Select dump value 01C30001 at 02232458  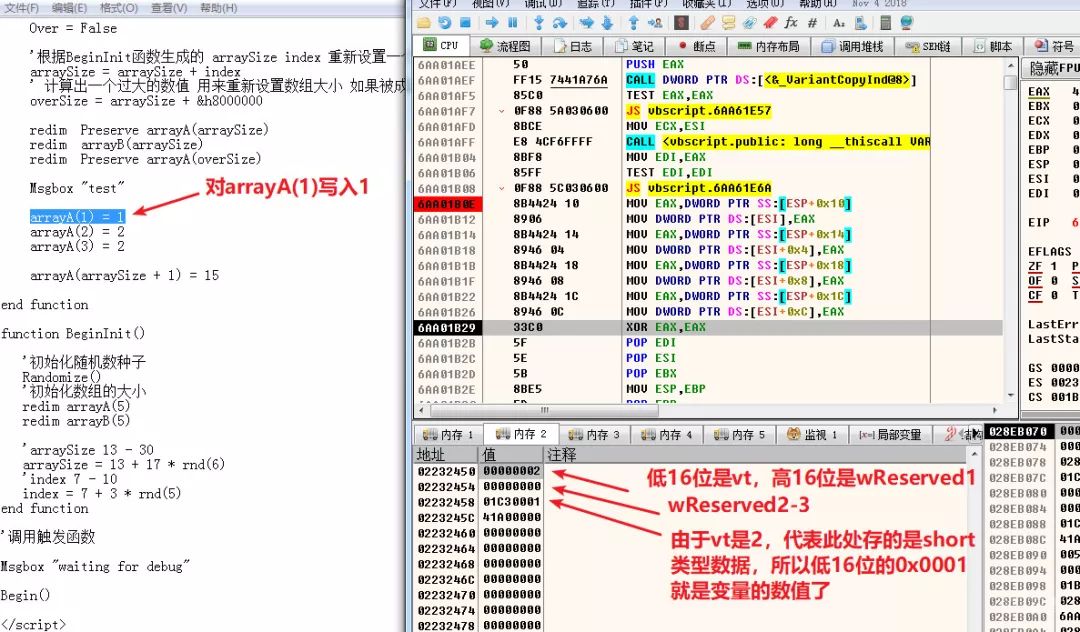pyautogui.click(x=512, y=502)
